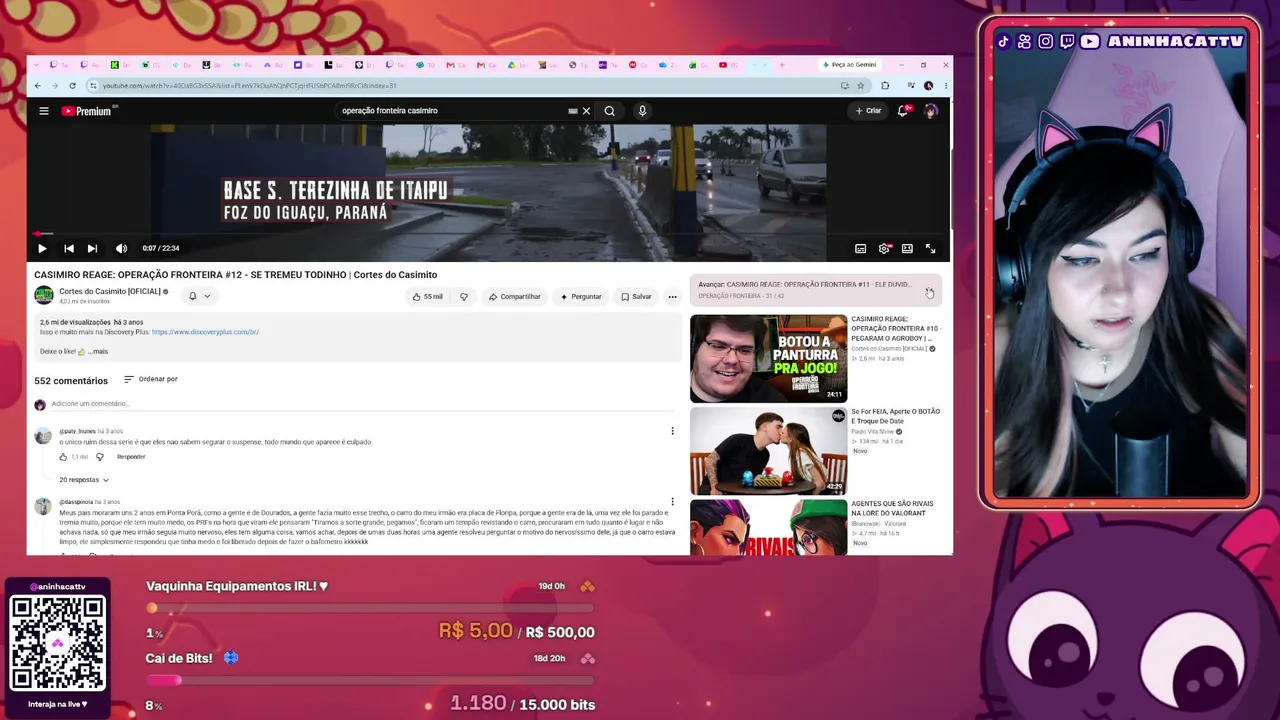Go back in the browser
Viewport: 1280px width, 720px height.
pyautogui.click(x=37, y=86)
